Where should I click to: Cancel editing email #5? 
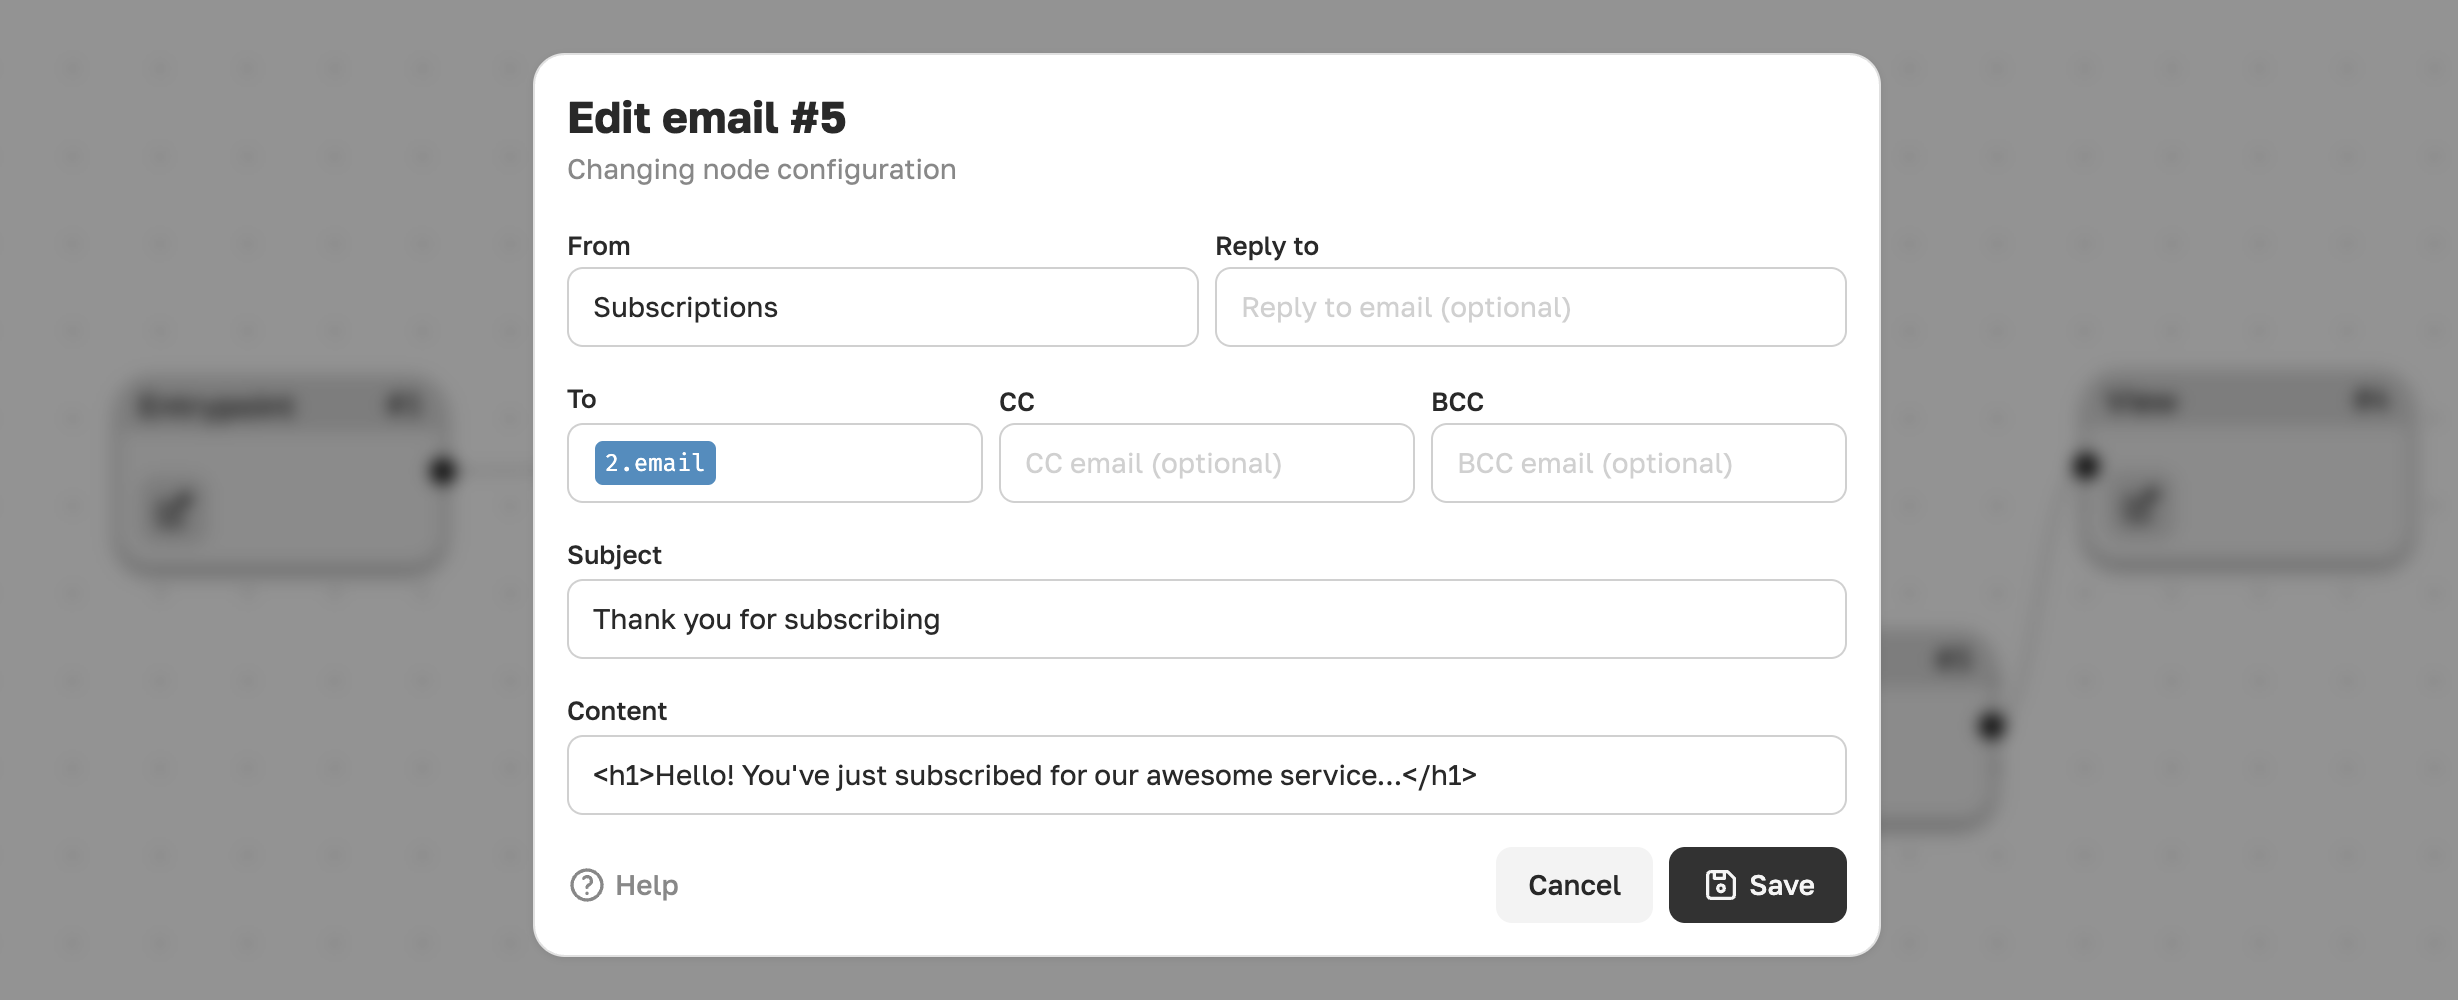[x=1574, y=885]
